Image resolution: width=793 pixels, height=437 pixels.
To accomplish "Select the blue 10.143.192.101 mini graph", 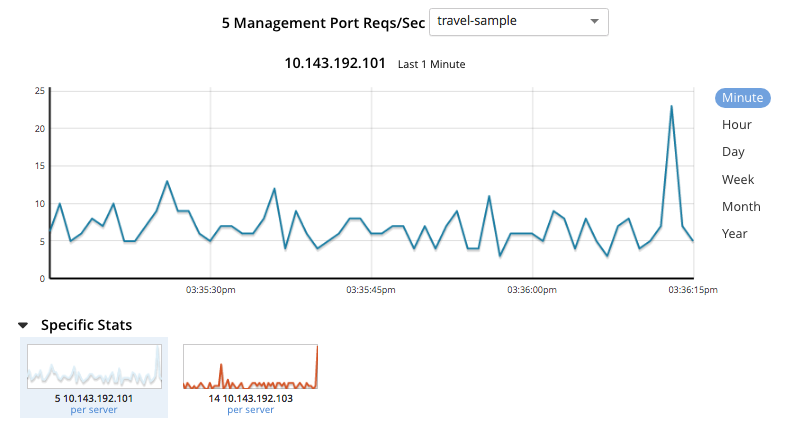I will 94,367.
